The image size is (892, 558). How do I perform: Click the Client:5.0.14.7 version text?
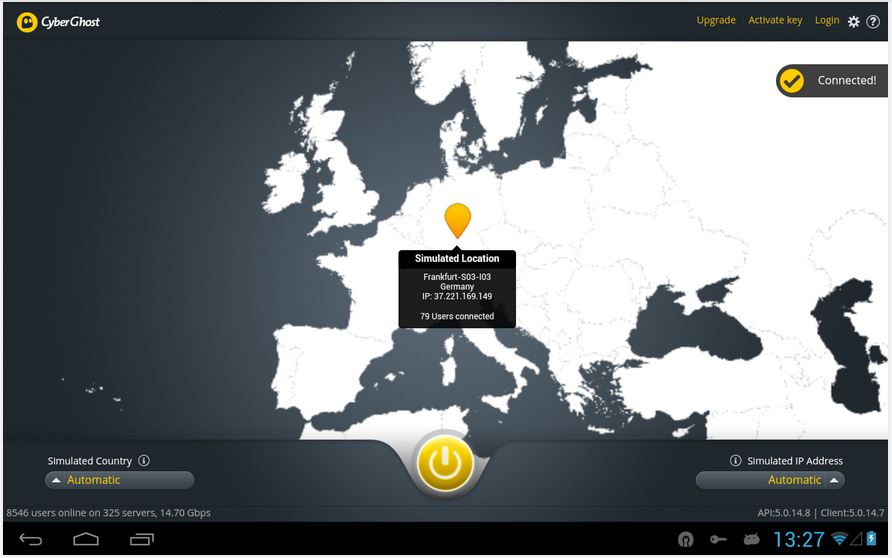tap(852, 513)
